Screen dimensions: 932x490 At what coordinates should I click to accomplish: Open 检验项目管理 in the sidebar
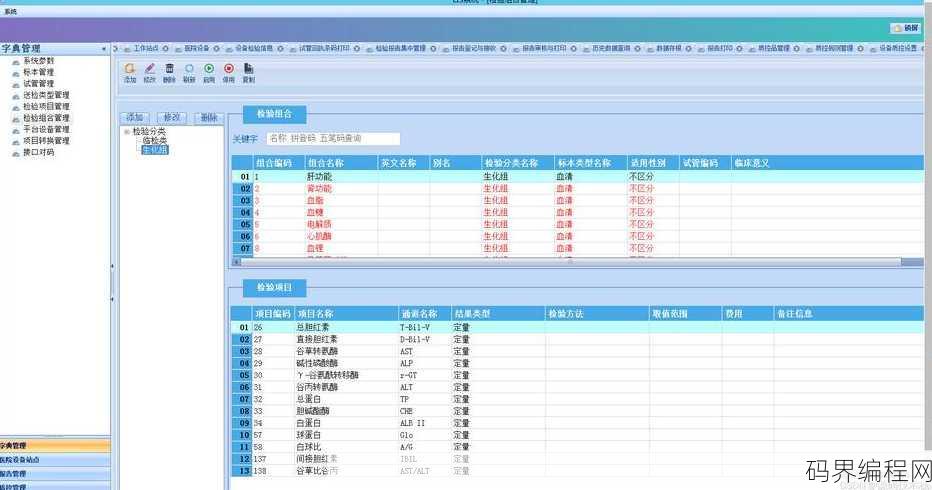46,107
